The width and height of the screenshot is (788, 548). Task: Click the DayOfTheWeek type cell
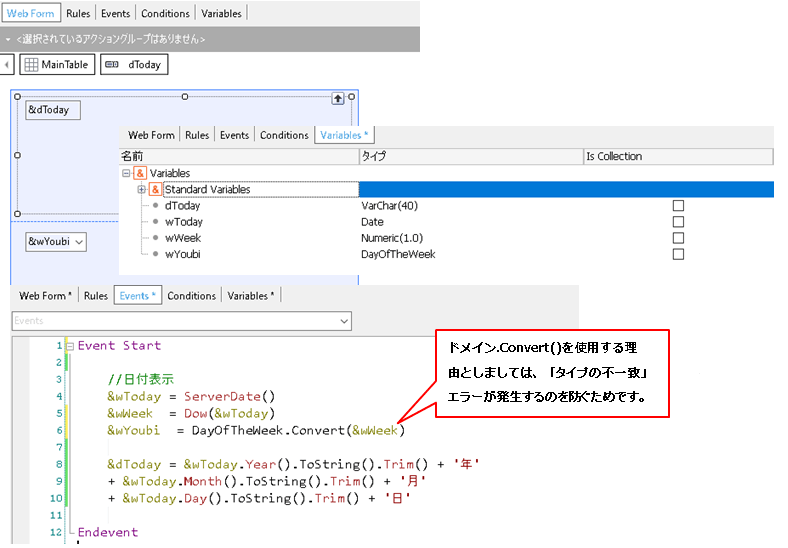[398, 254]
